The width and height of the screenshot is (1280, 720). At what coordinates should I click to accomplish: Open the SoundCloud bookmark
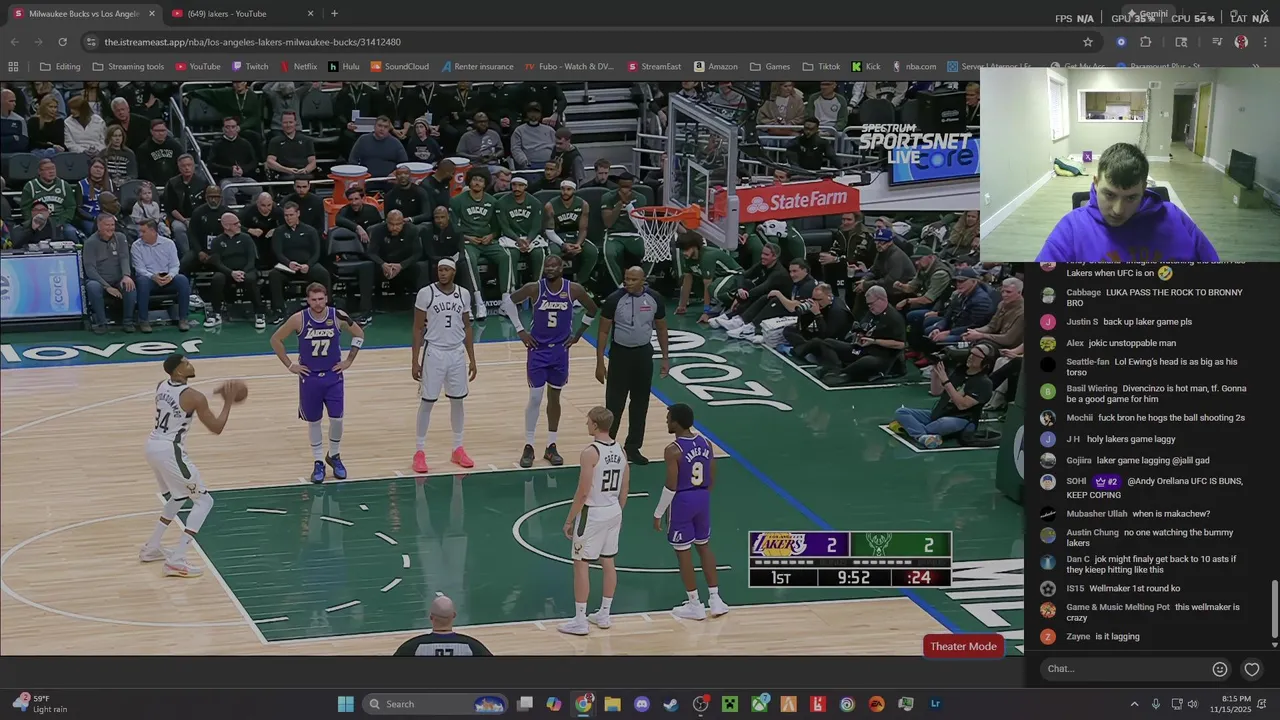tap(400, 67)
